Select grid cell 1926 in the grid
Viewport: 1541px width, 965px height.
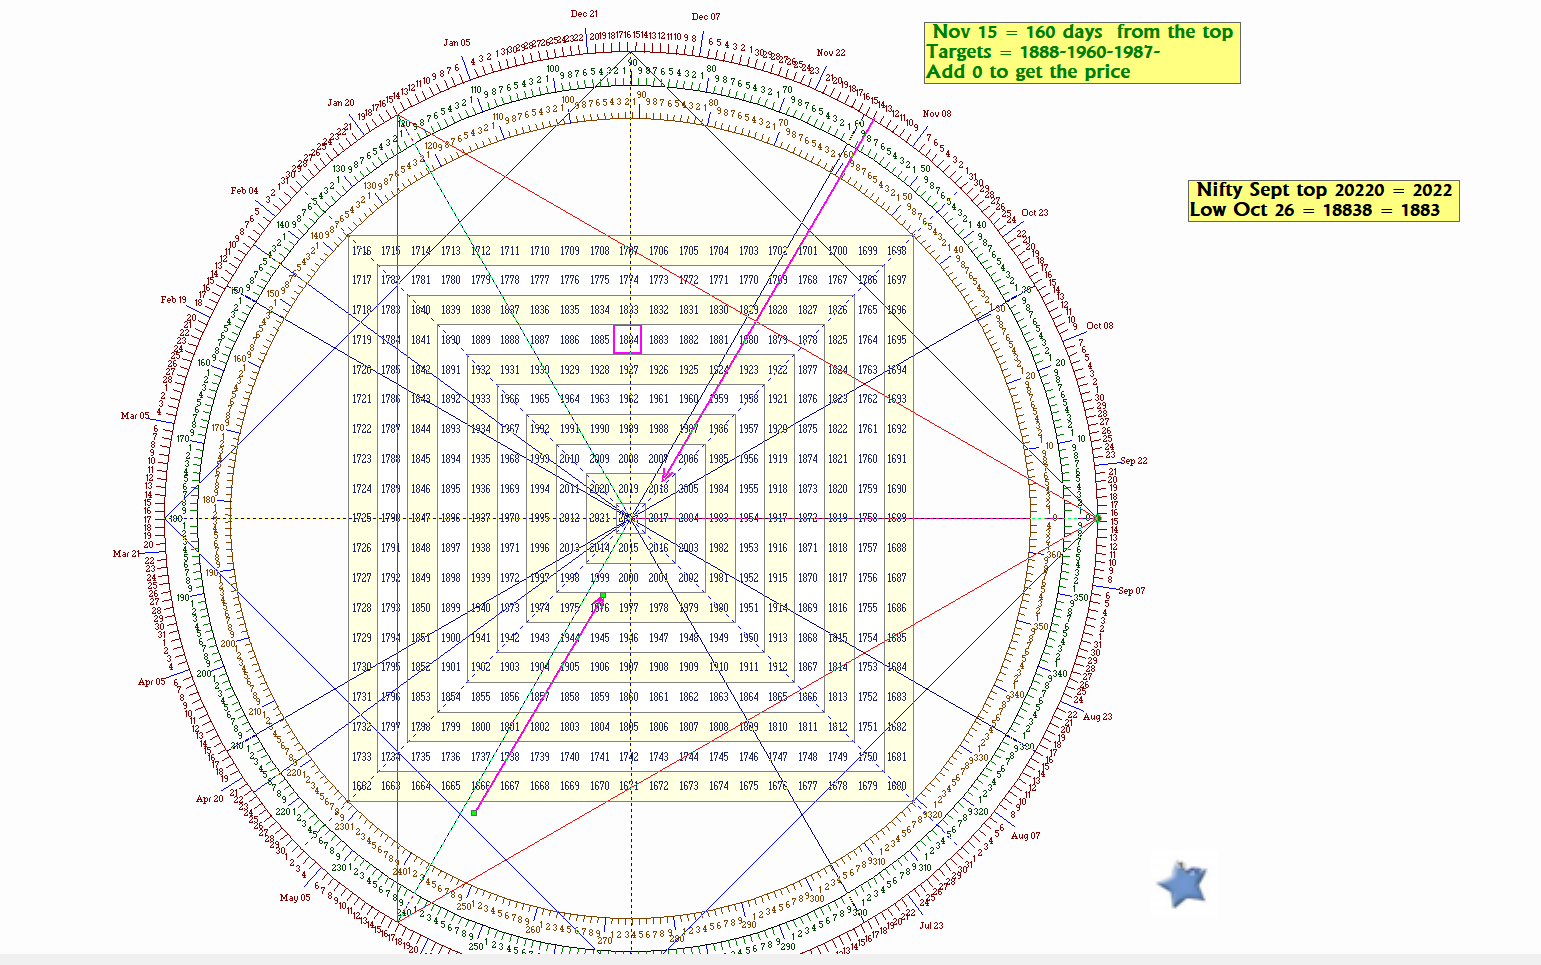pos(658,370)
